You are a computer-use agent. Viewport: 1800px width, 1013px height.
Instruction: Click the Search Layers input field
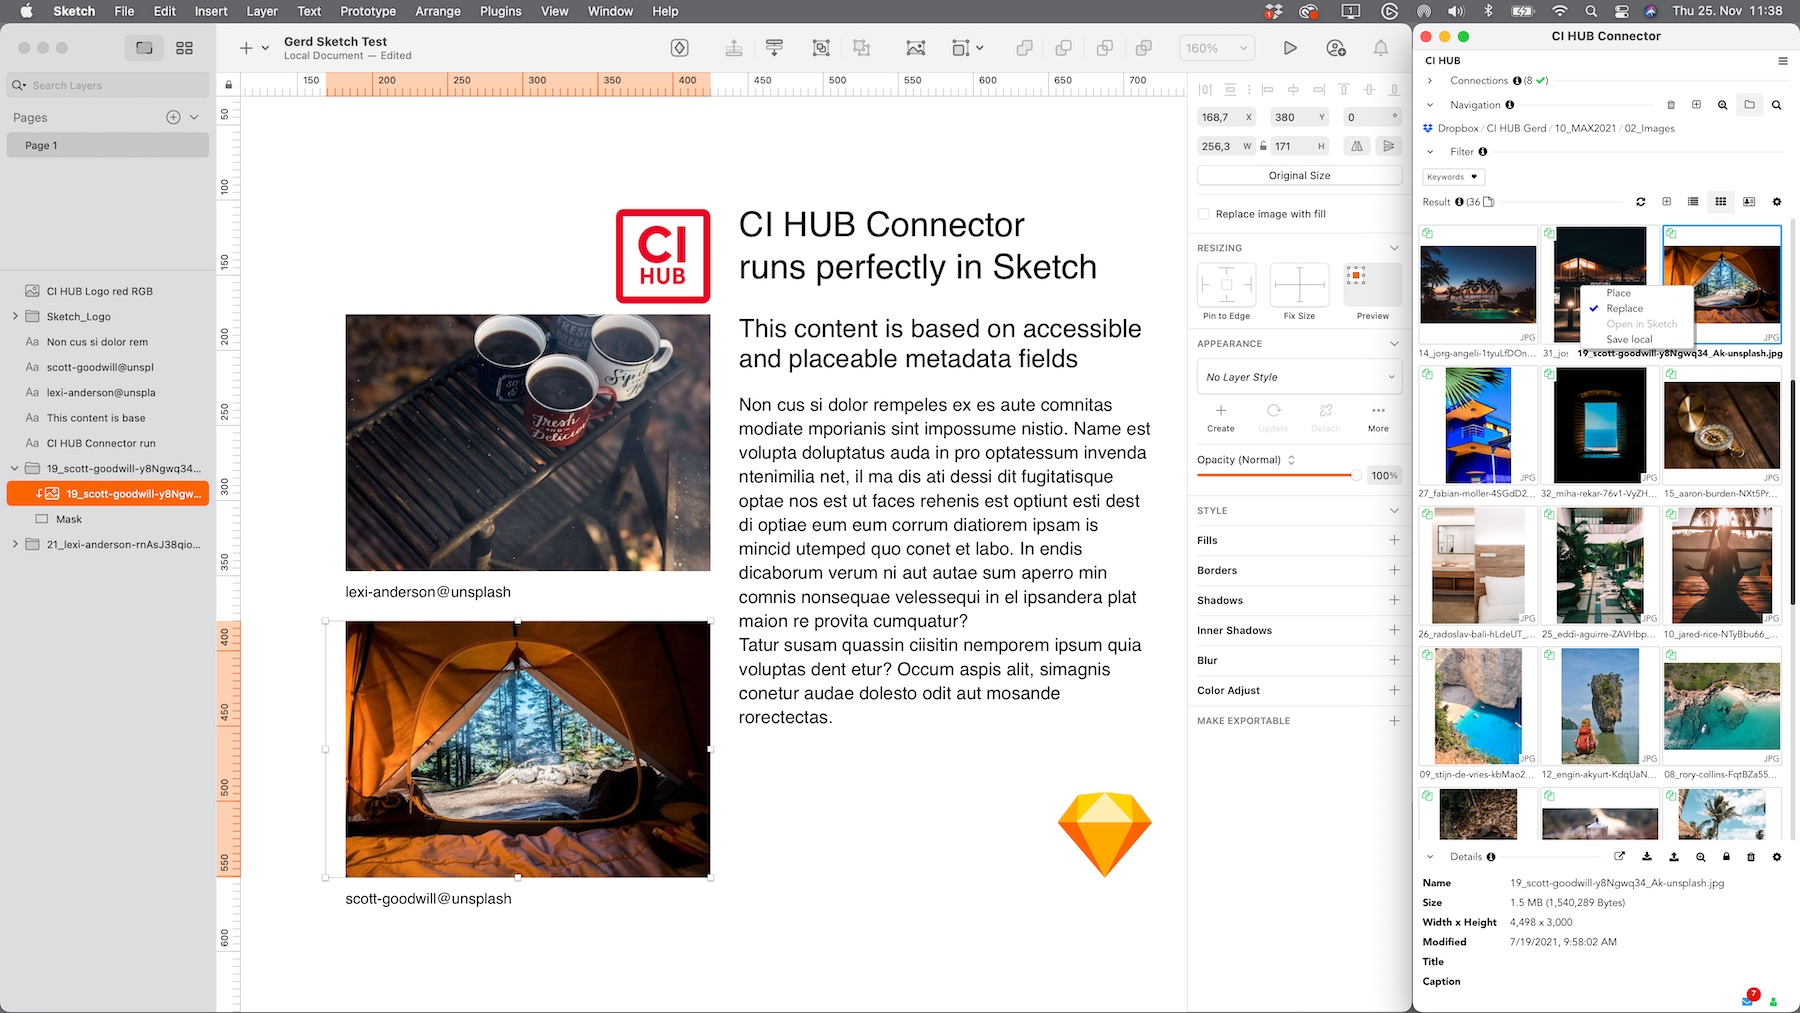[x=108, y=85]
